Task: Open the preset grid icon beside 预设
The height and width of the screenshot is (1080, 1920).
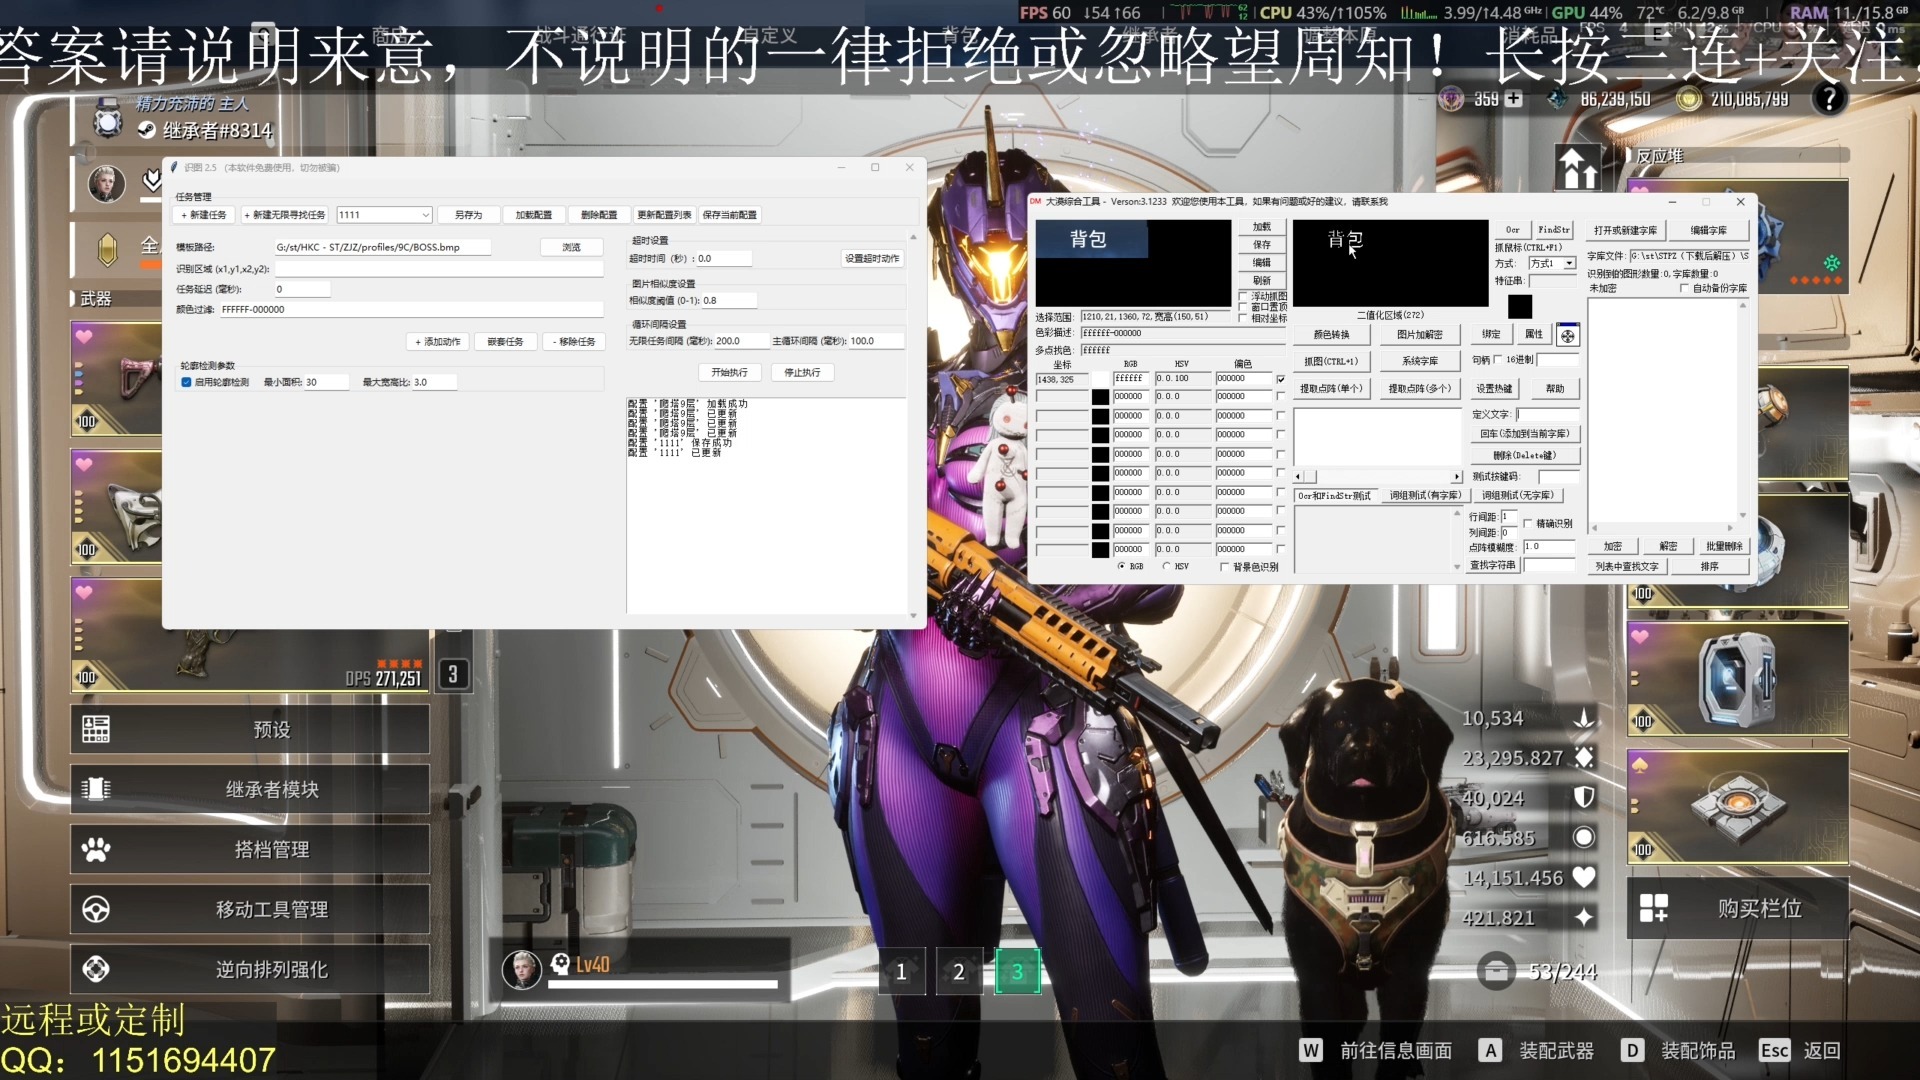Action: (x=96, y=729)
